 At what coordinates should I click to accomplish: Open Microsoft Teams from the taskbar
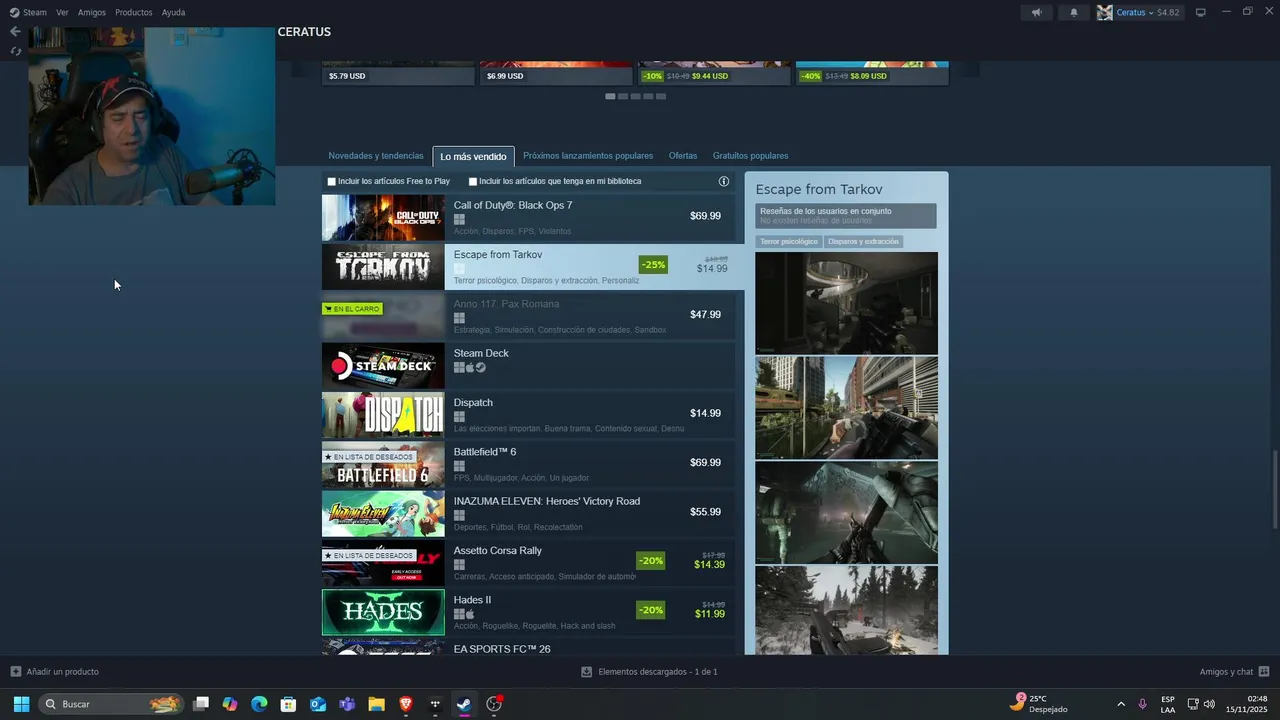click(x=347, y=704)
